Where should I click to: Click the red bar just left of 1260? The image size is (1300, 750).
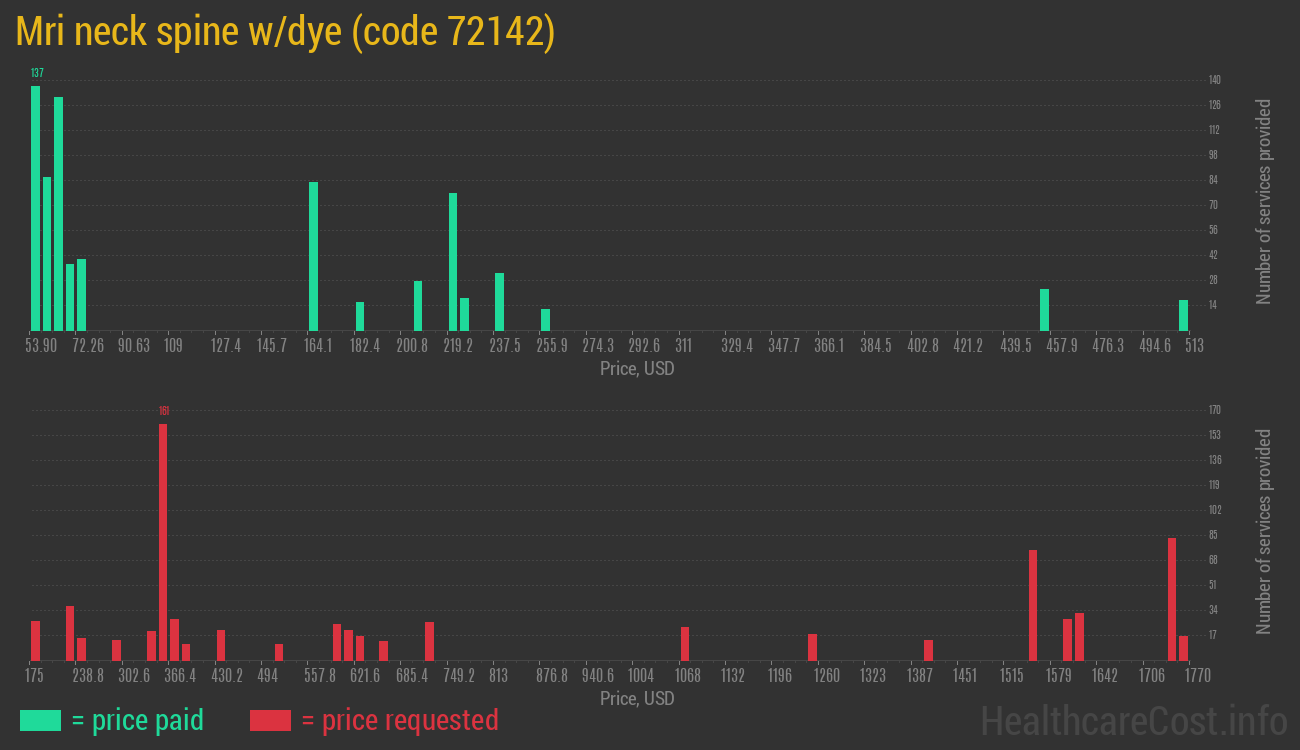point(812,647)
